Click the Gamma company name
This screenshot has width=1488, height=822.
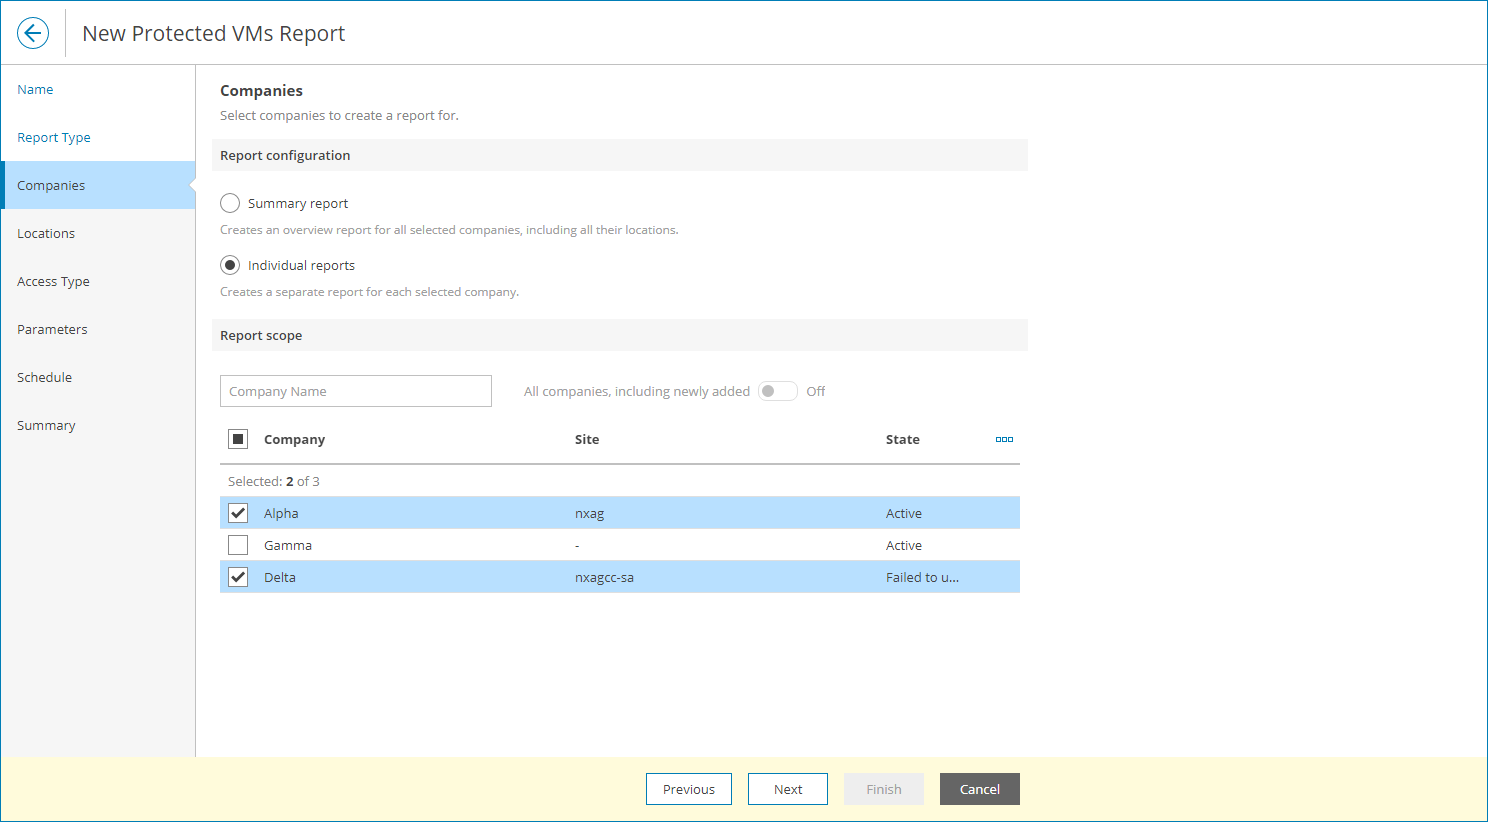pos(288,545)
